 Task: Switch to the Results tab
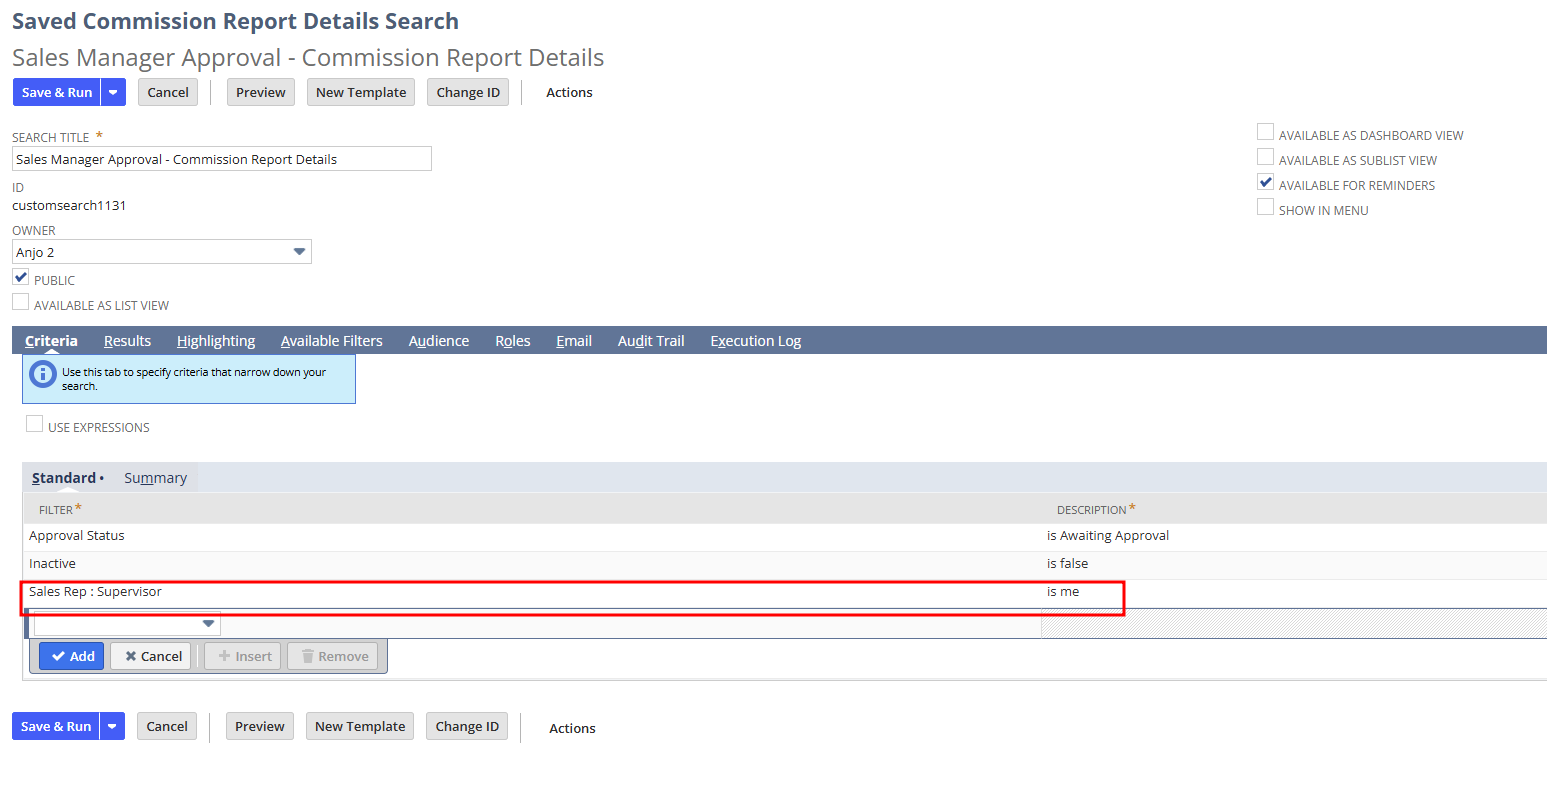(x=127, y=341)
